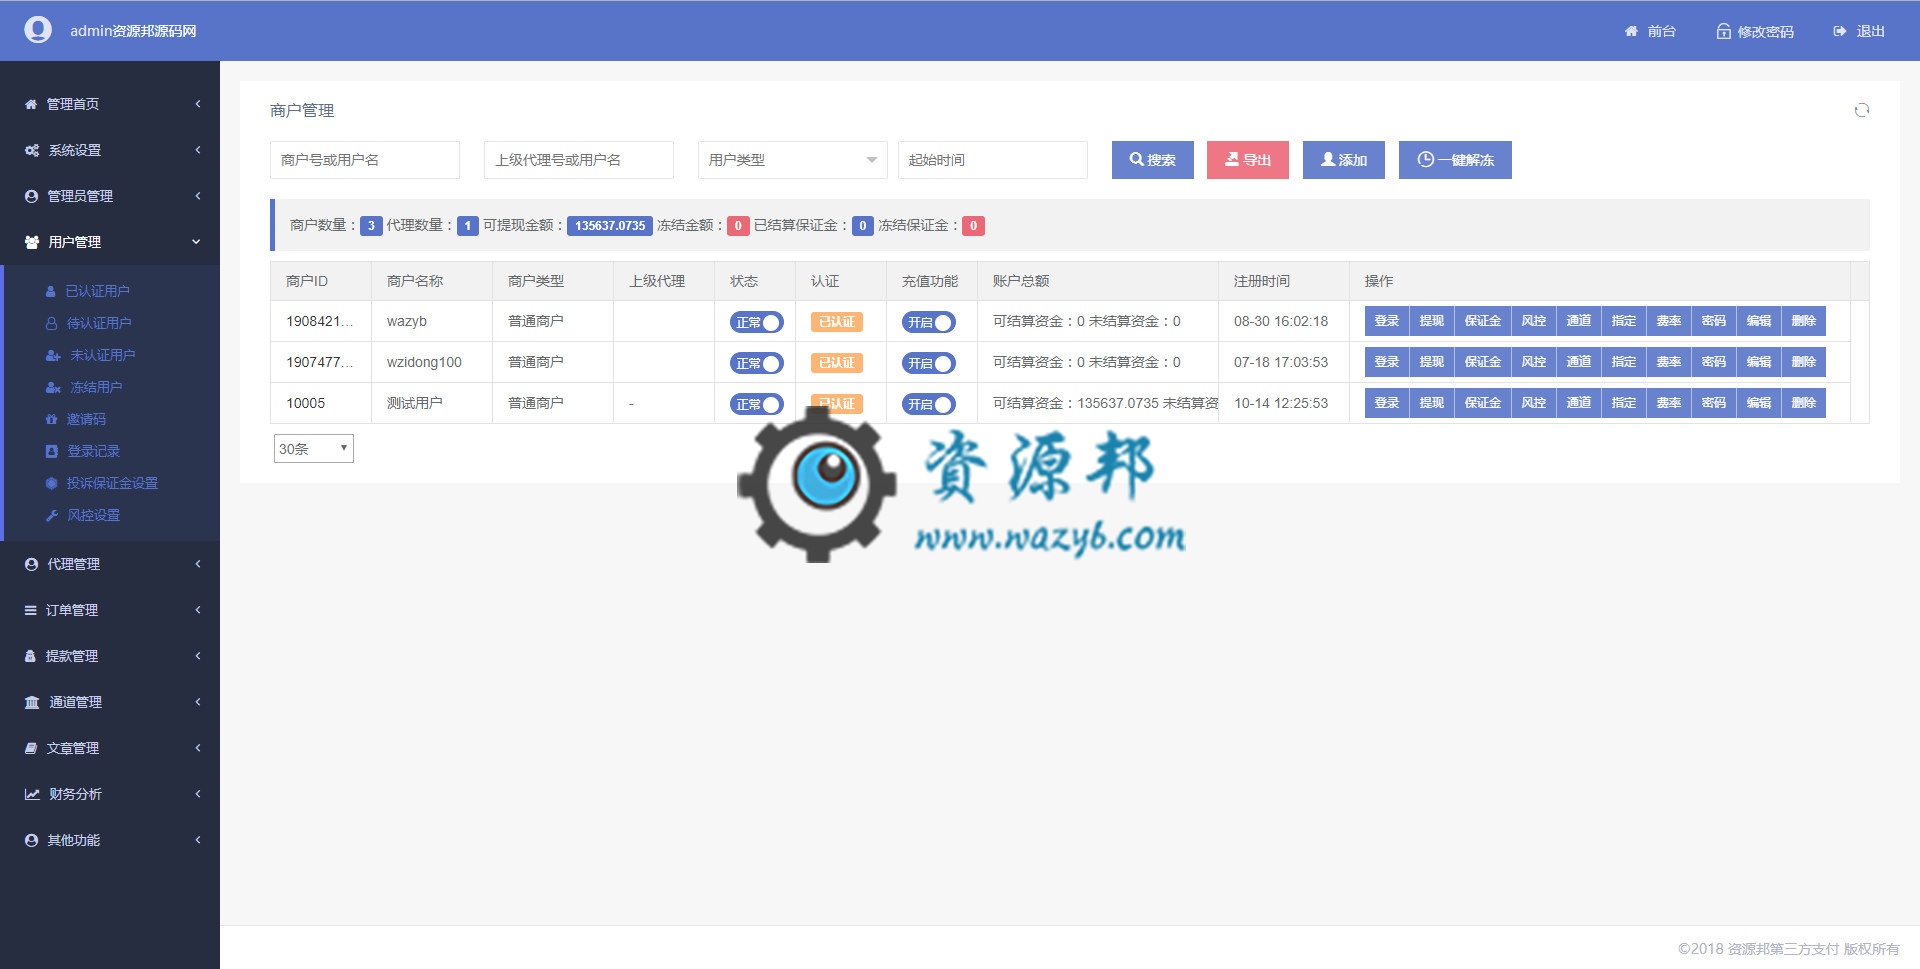Toggle 开启 recharge switch for wzidong100

point(929,363)
